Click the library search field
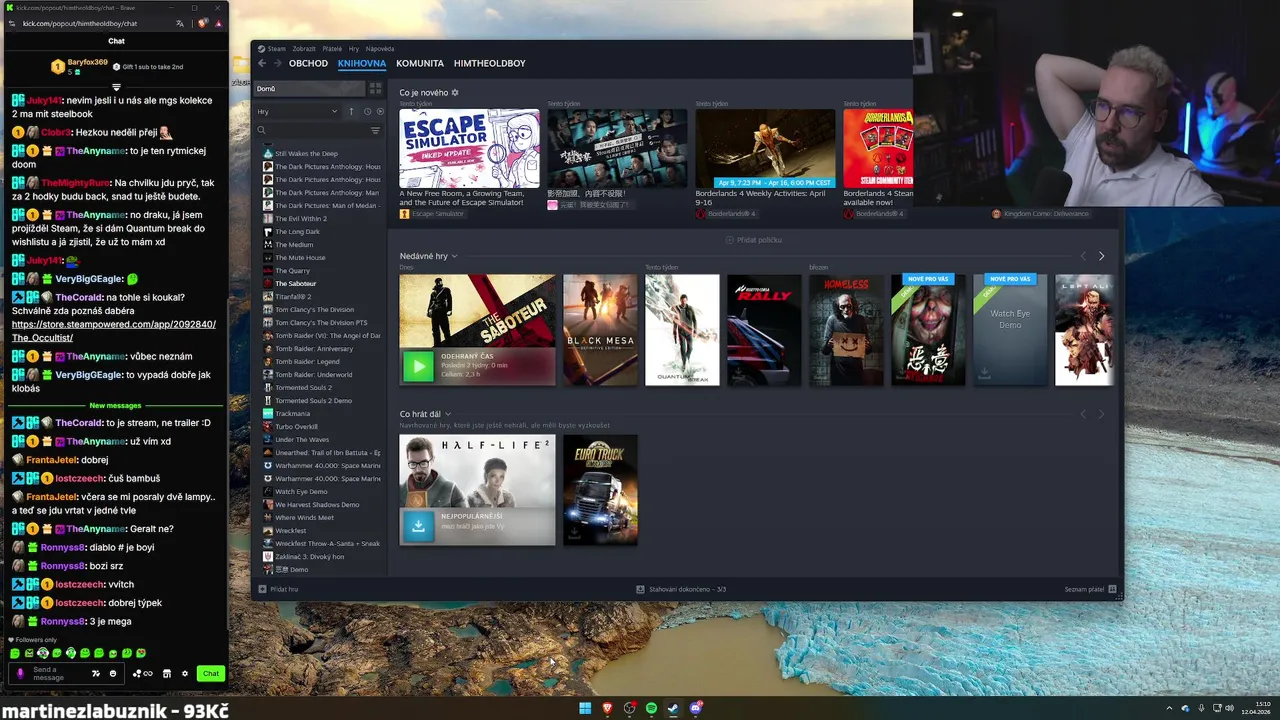 (312, 130)
